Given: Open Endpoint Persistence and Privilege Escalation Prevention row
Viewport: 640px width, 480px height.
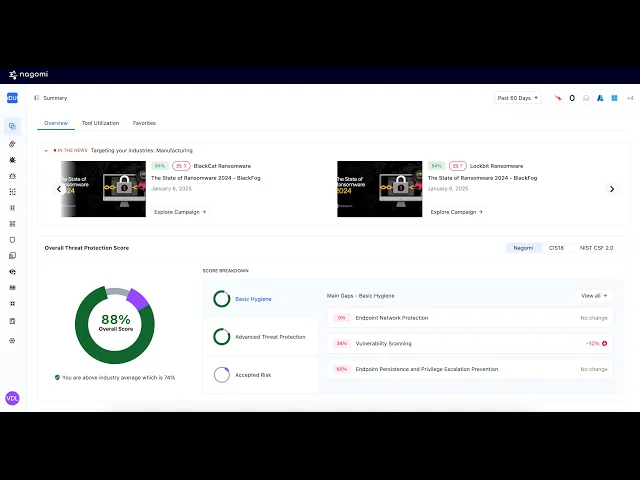Looking at the screenshot, I should pyautogui.click(x=470, y=369).
